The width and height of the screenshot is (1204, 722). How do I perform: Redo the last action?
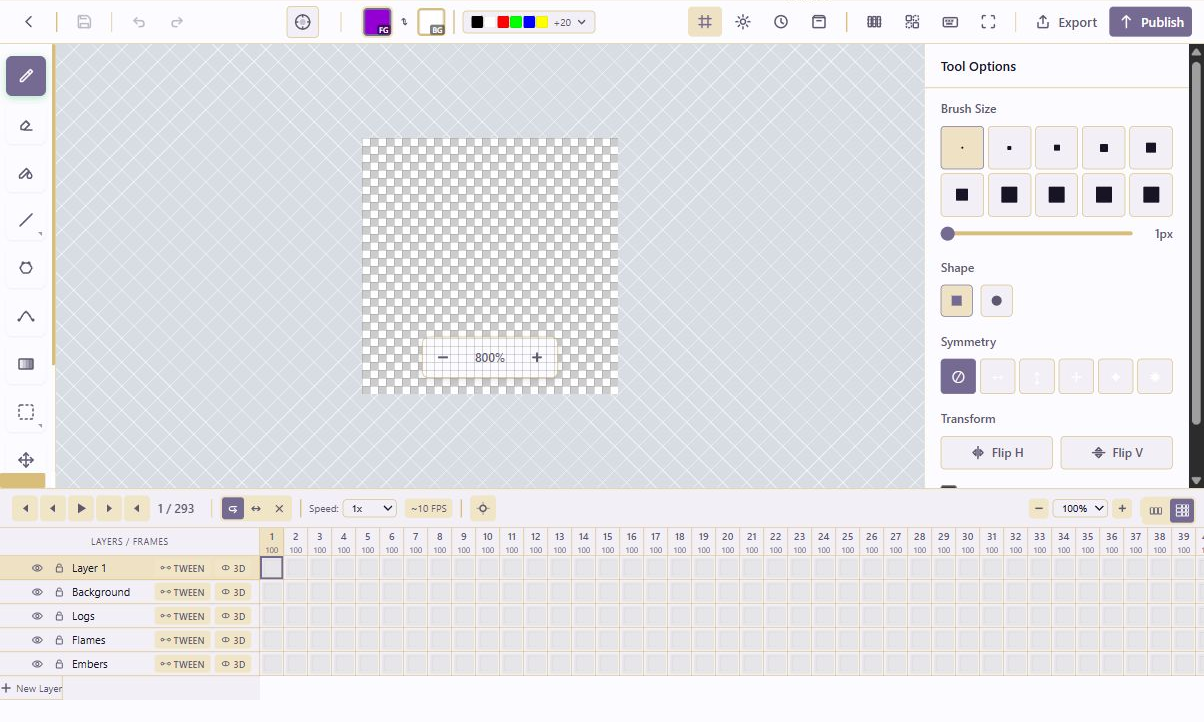177,22
